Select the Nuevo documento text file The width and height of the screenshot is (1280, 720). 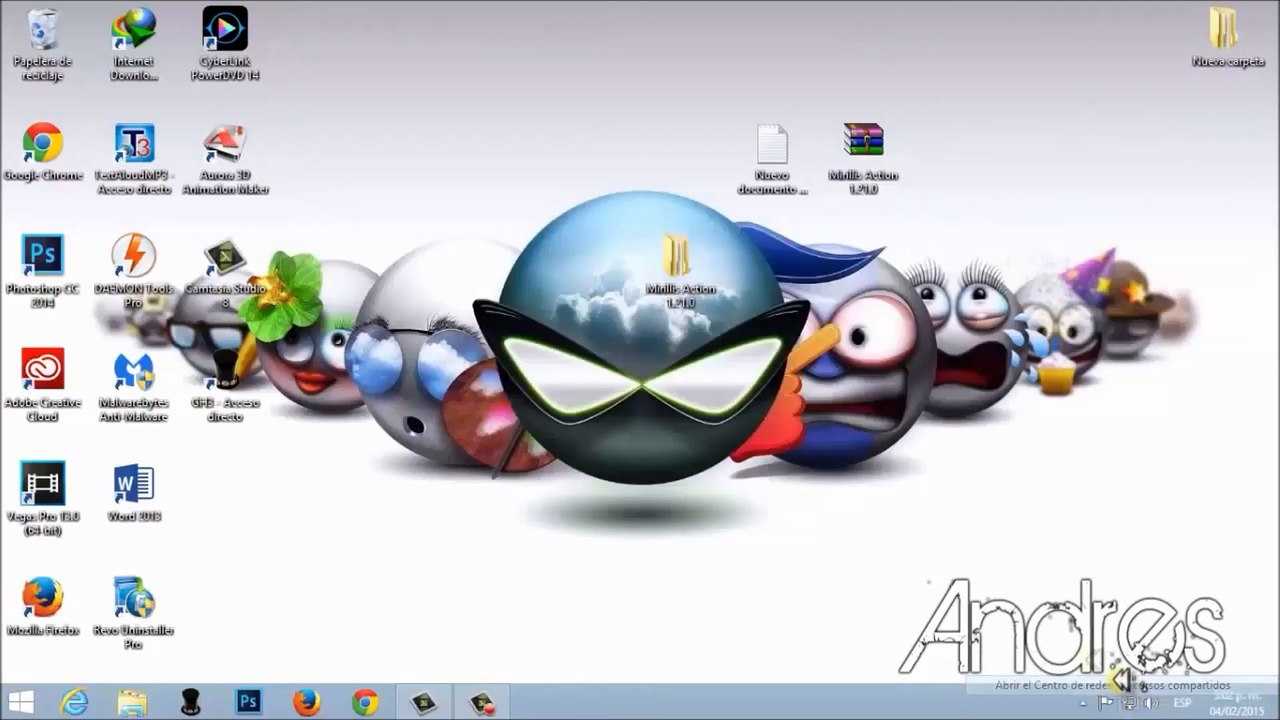pos(772,160)
